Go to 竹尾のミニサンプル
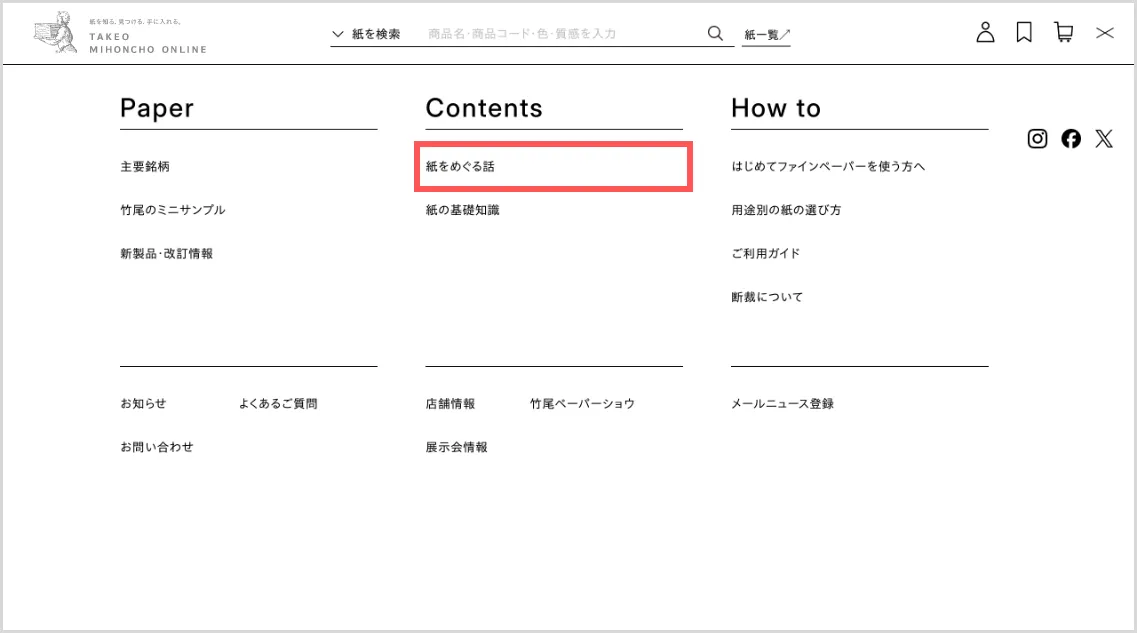This screenshot has width=1137, height=633. tap(172, 210)
